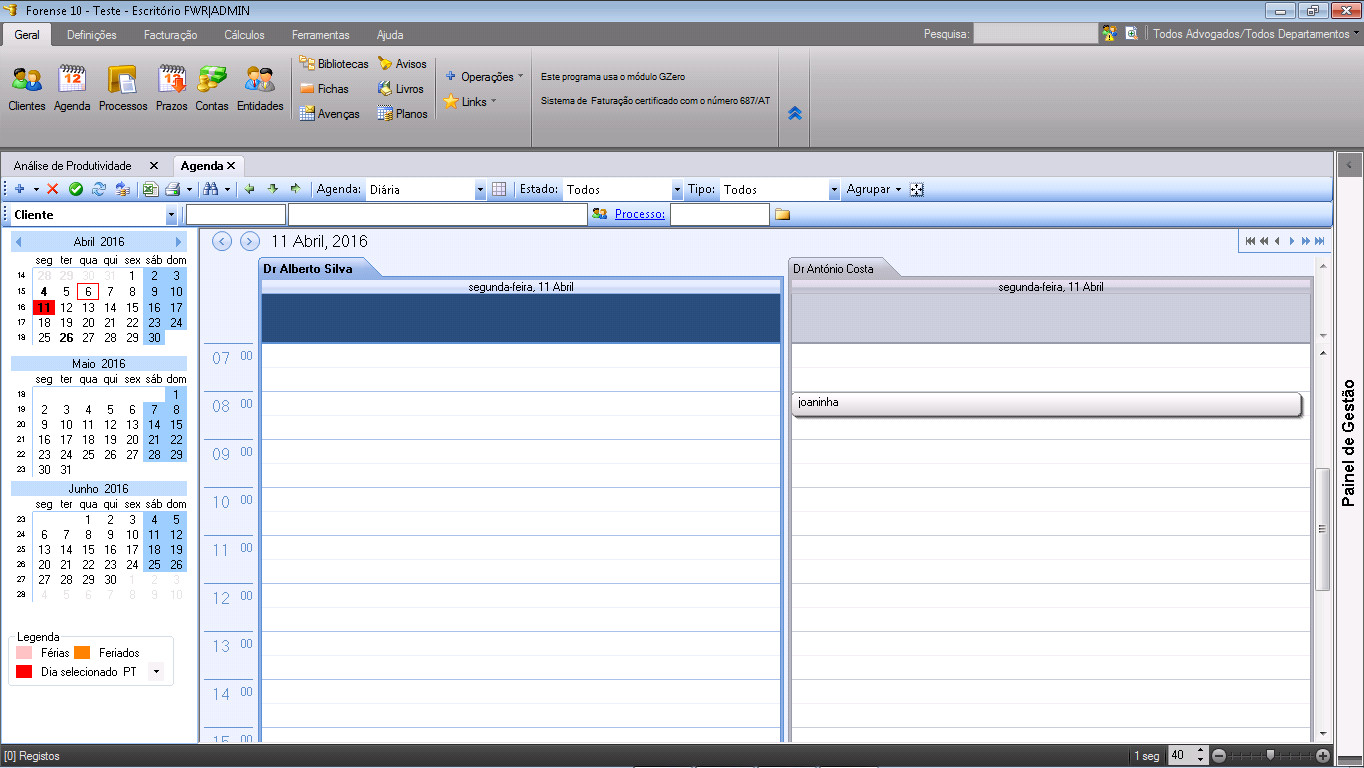Screen dimensions: 1364x768
Task: Click the document search icon near Pesquisa
Action: tap(1132, 33)
